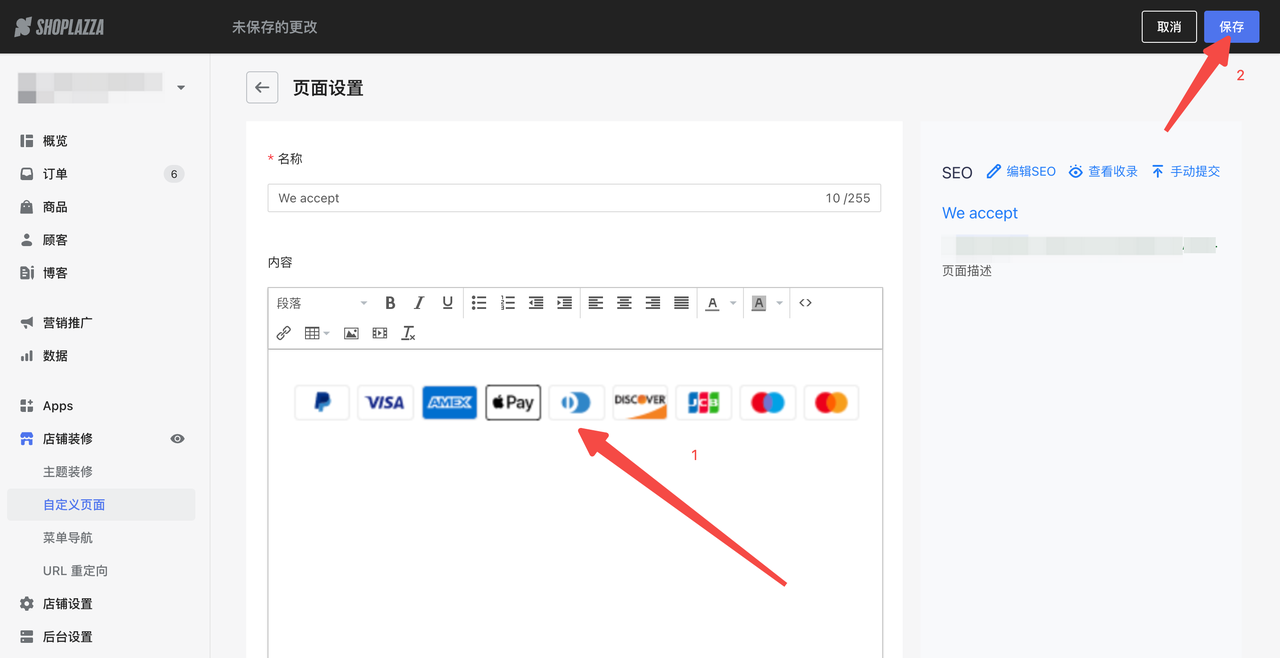Click the 取消 cancel button

1169,27
